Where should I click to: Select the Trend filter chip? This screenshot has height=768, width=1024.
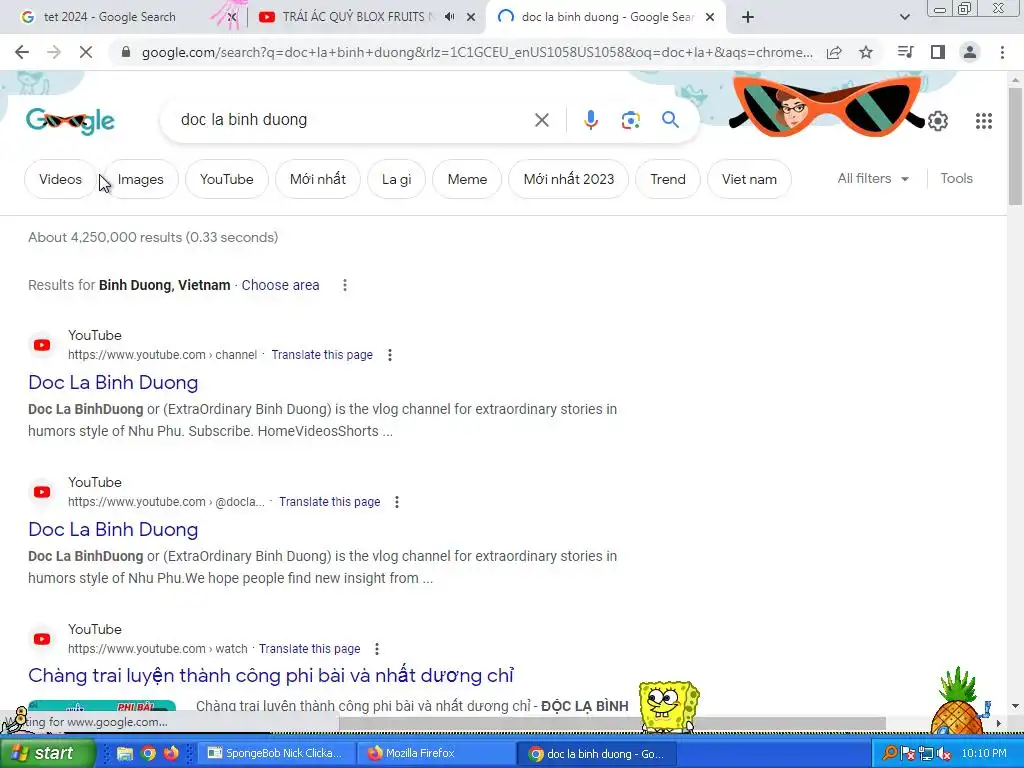click(667, 180)
